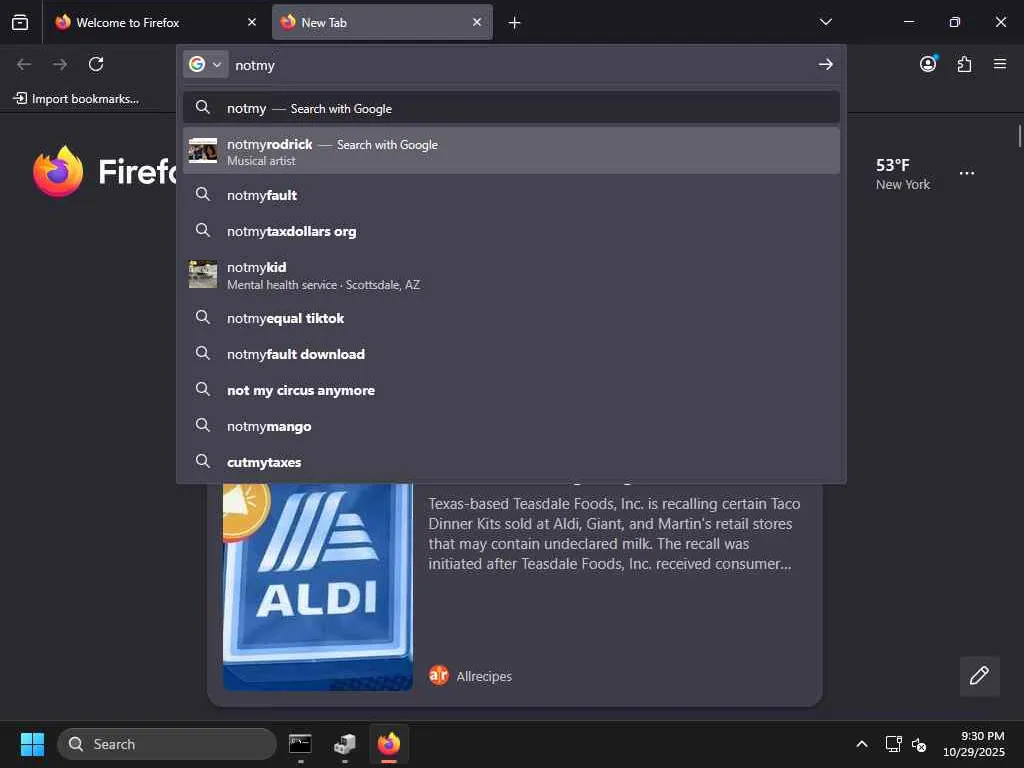Select the notmyrodrick Musical artist suggestion

[511, 152]
